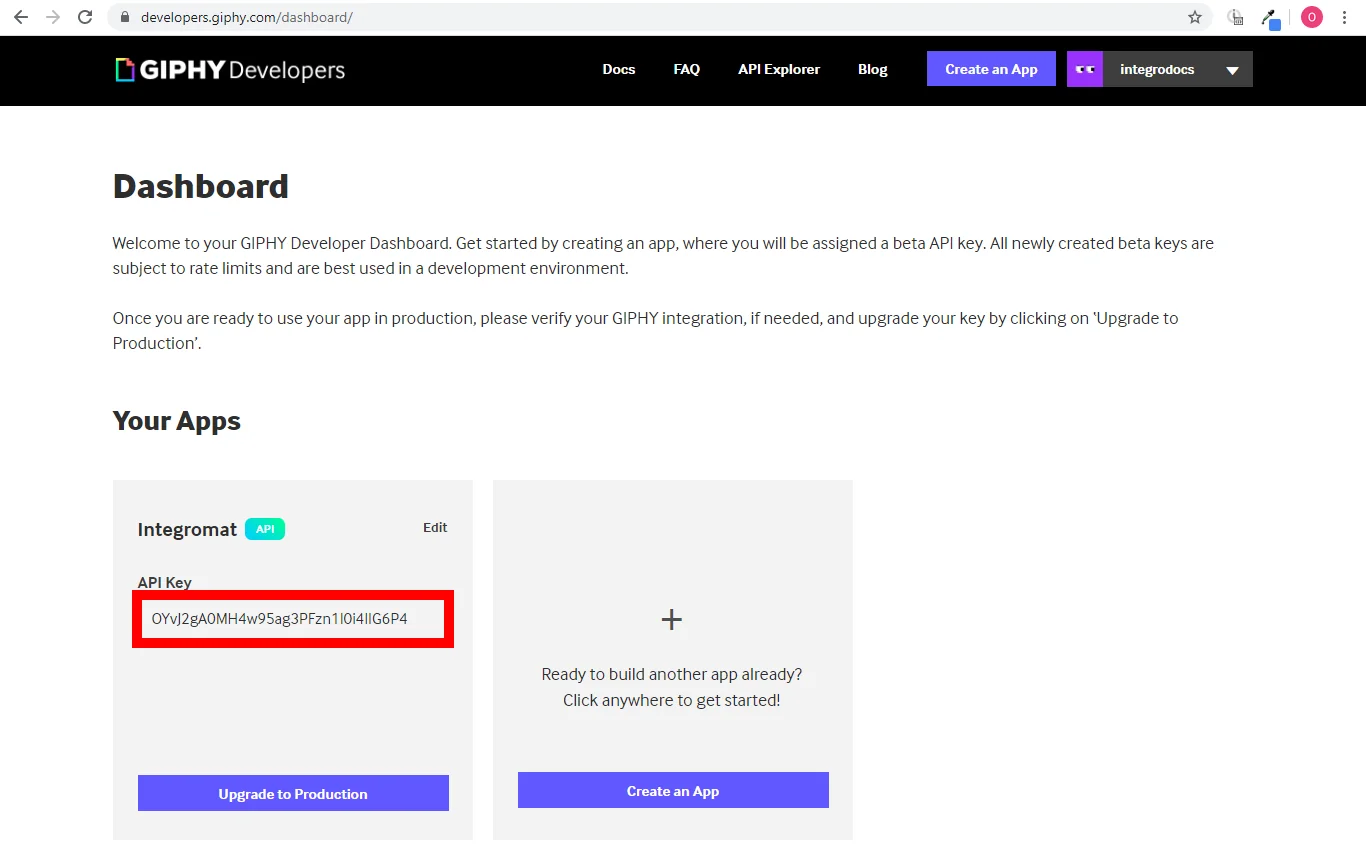Open the FAQ navigation link

point(687,69)
